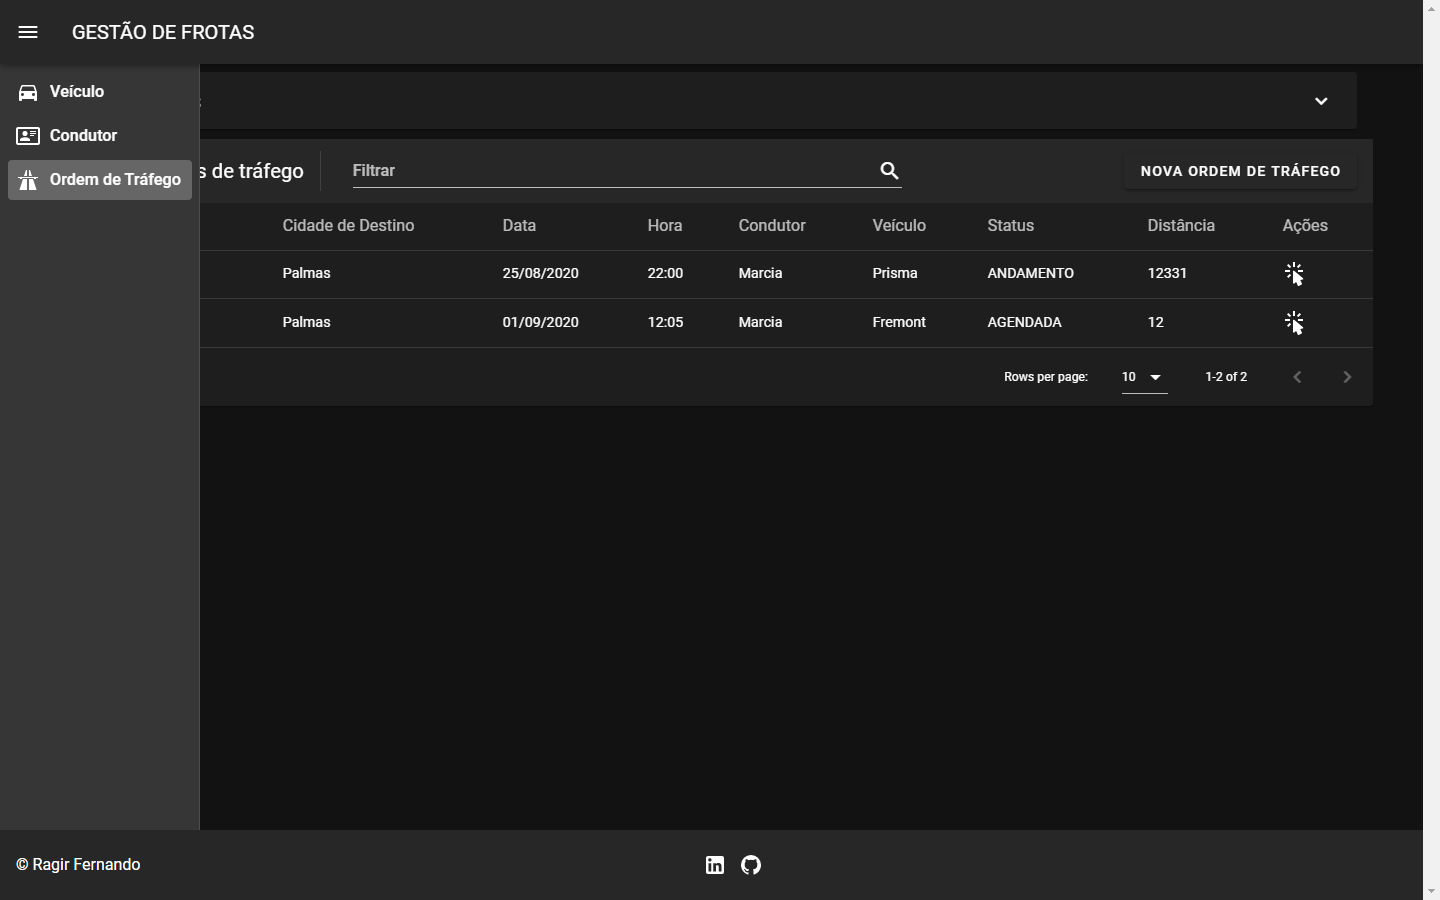Click the page scrollbar down arrow
This screenshot has width=1440, height=900.
(x=1431, y=891)
